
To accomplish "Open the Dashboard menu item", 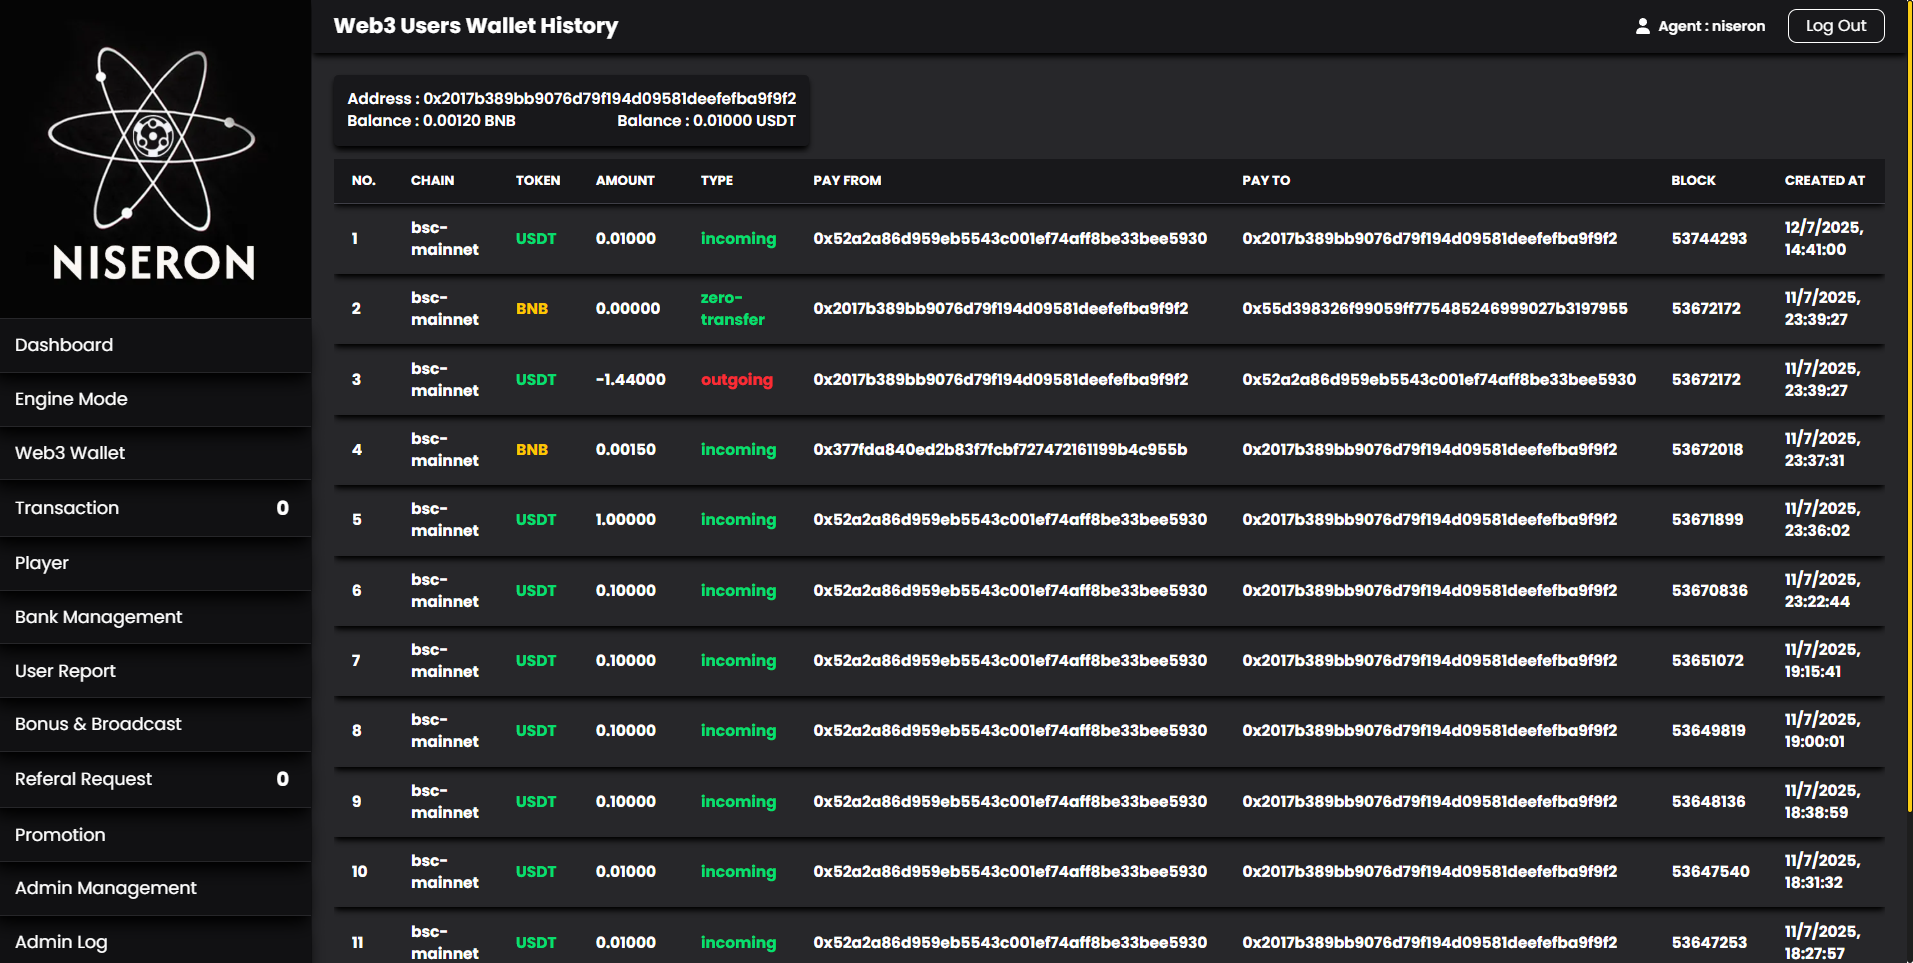I will 156,345.
